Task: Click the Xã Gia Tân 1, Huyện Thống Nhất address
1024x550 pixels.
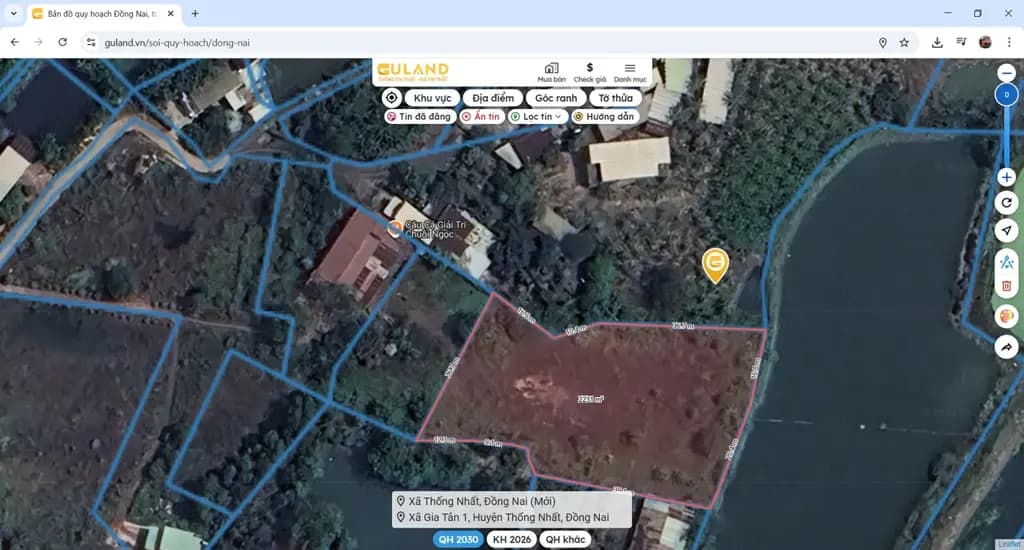Action: tap(509, 517)
